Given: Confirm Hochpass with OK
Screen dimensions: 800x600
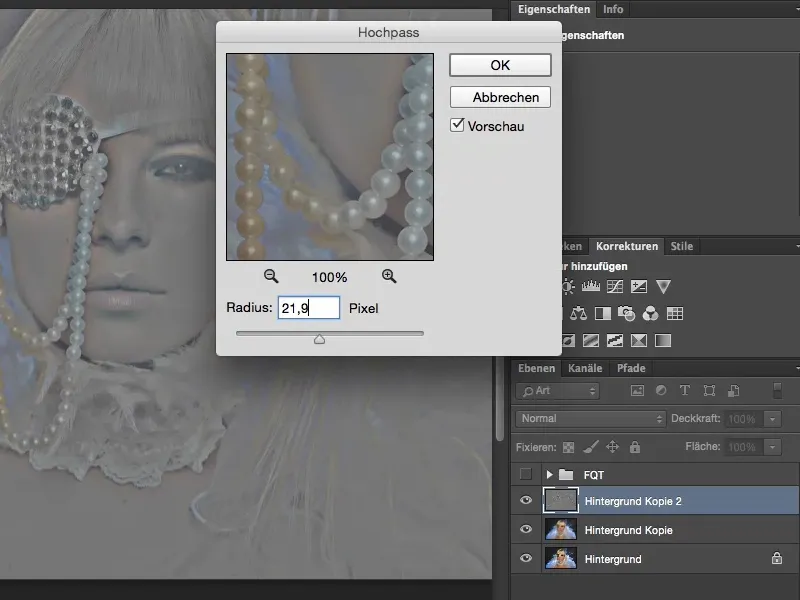Looking at the screenshot, I should [500, 65].
